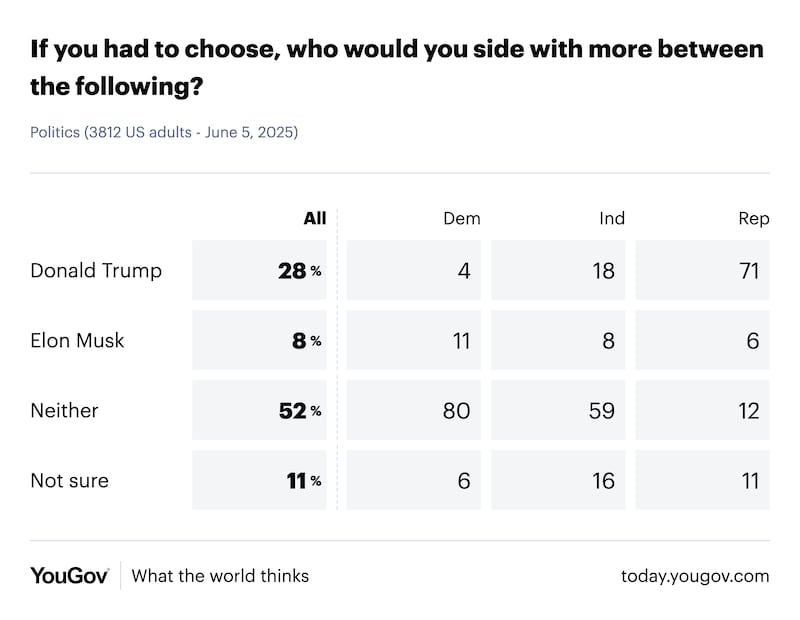Screen dimensions: 800x620
Task: Select the Ind column header
Action: (x=612, y=218)
